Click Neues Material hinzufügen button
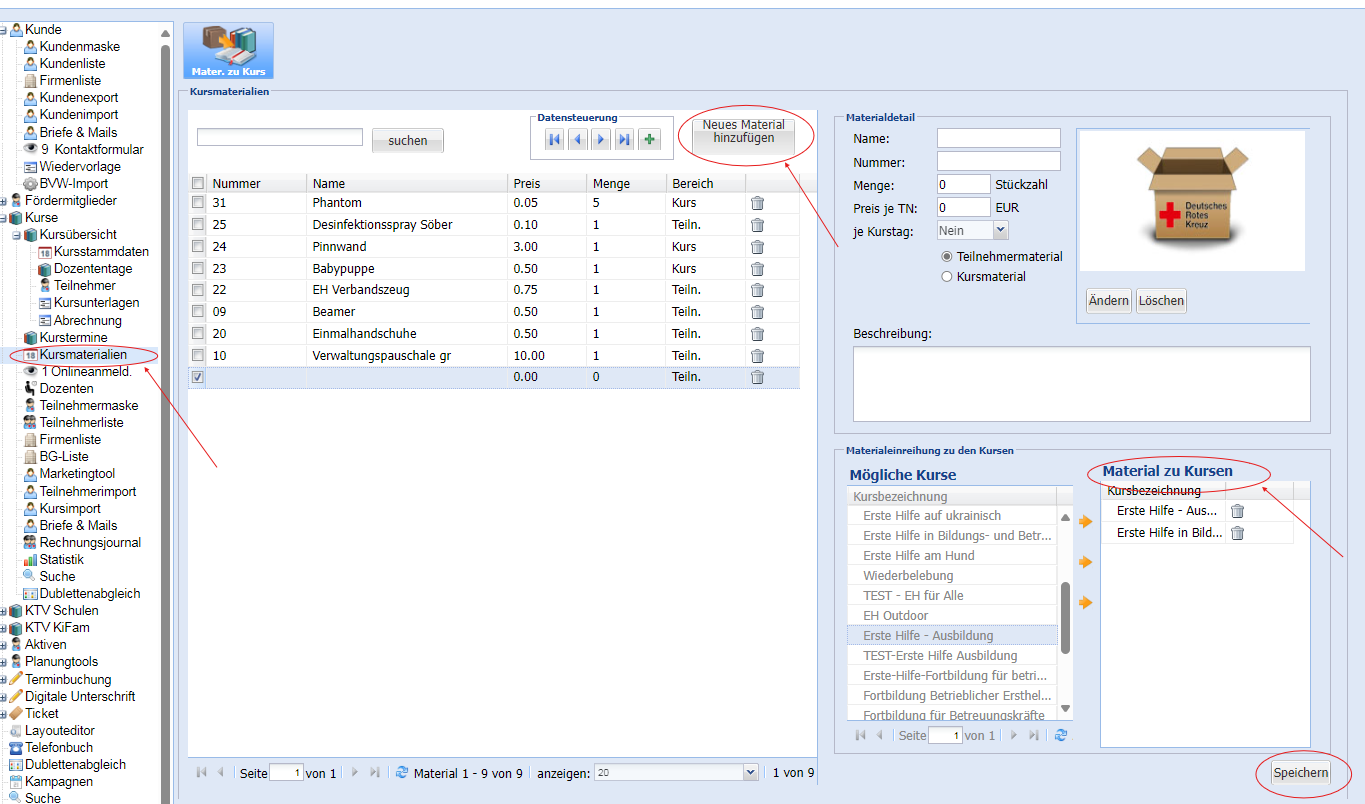The image size is (1365, 804). pos(743,132)
